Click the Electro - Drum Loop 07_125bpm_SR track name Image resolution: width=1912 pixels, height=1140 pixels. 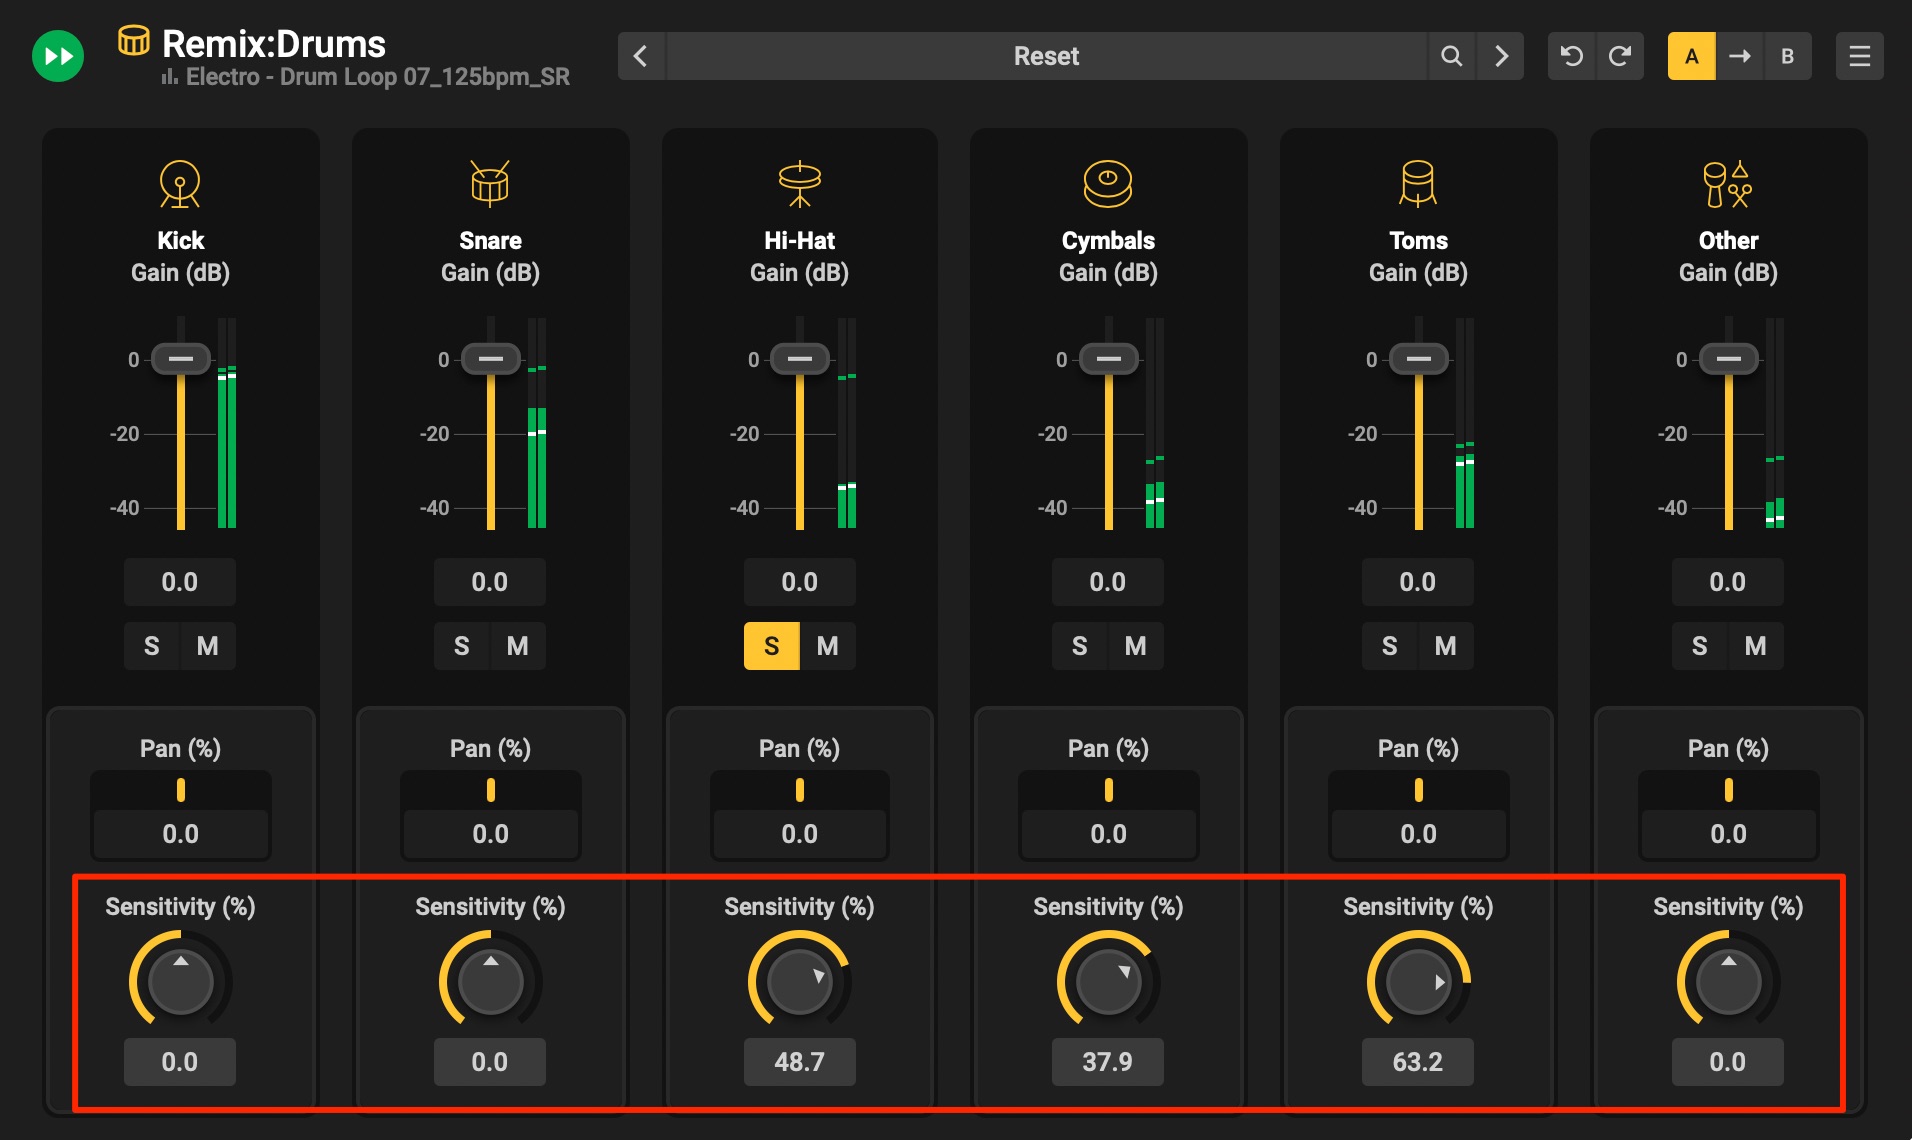(378, 77)
